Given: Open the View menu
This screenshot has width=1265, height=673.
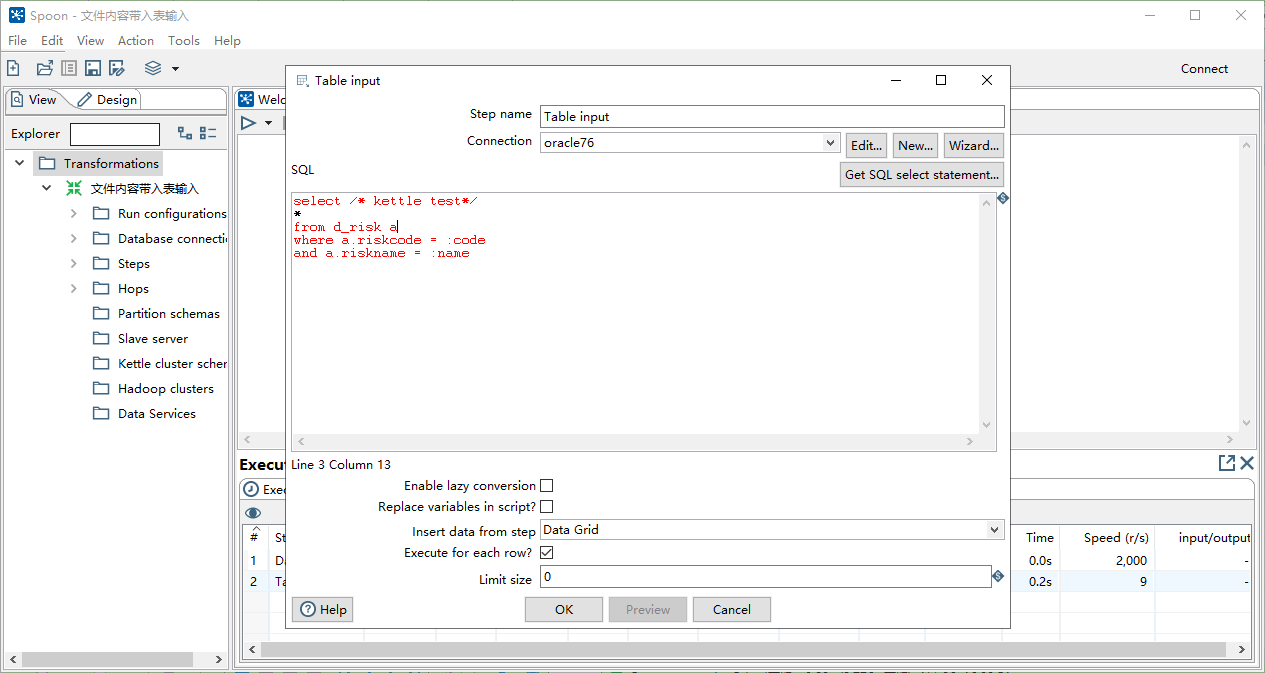Looking at the screenshot, I should click(x=90, y=41).
